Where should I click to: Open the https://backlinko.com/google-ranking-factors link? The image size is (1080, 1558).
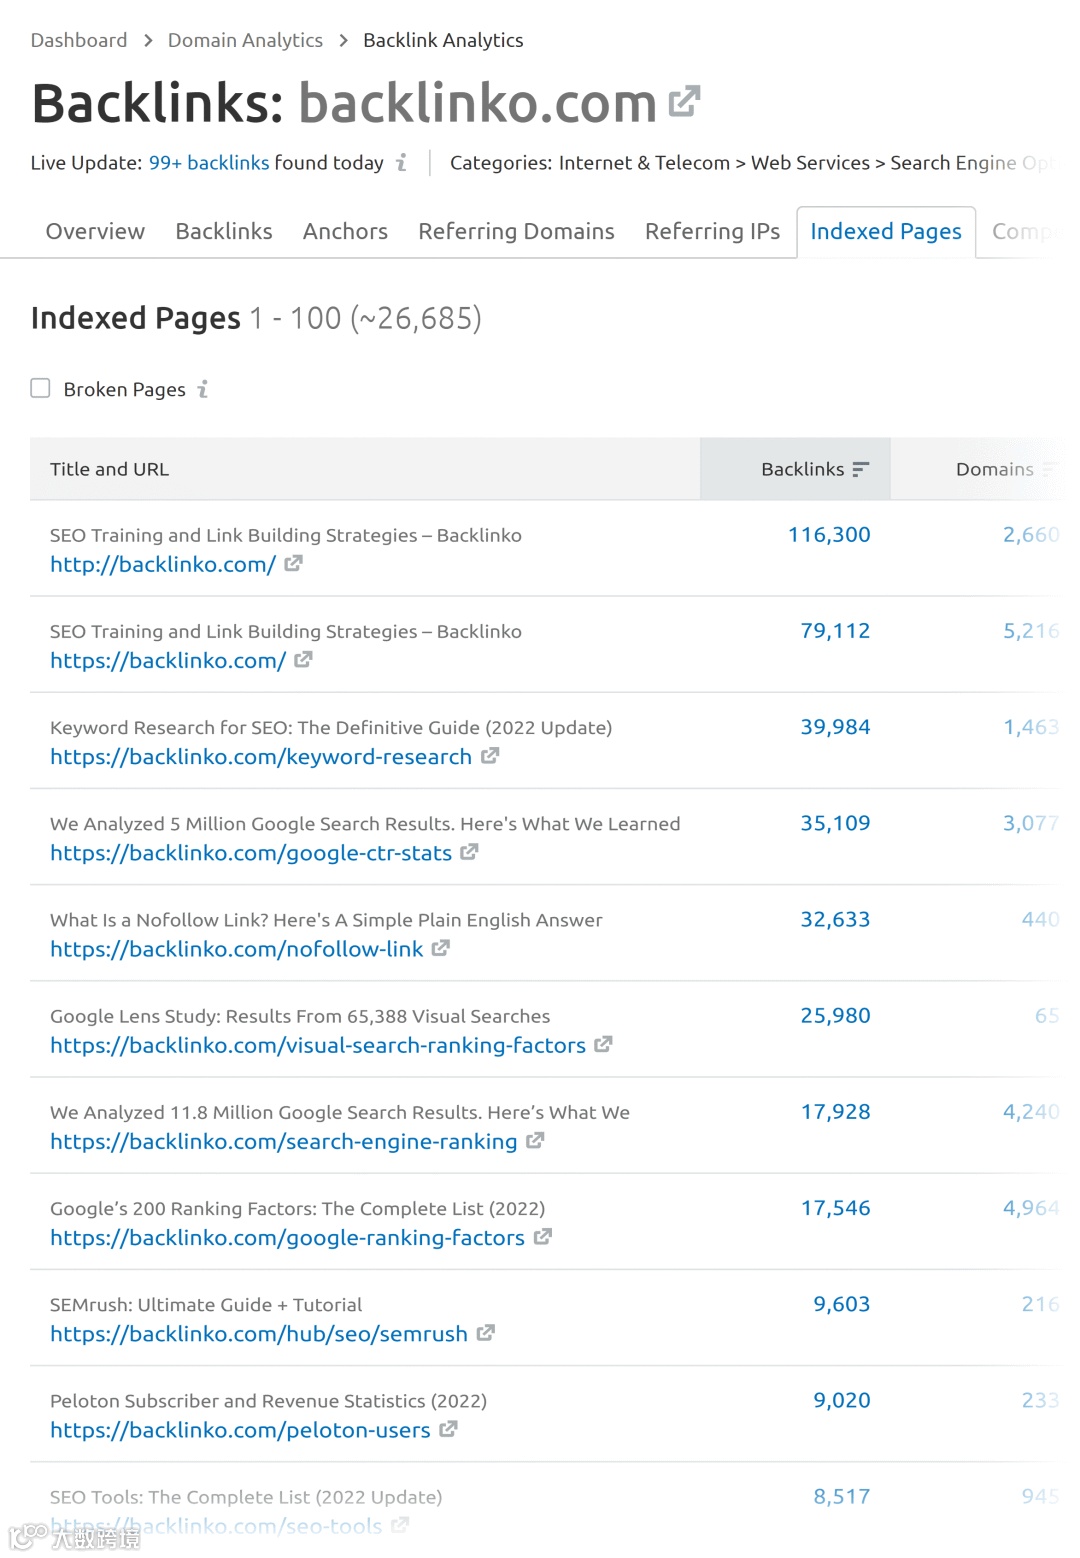click(287, 1237)
